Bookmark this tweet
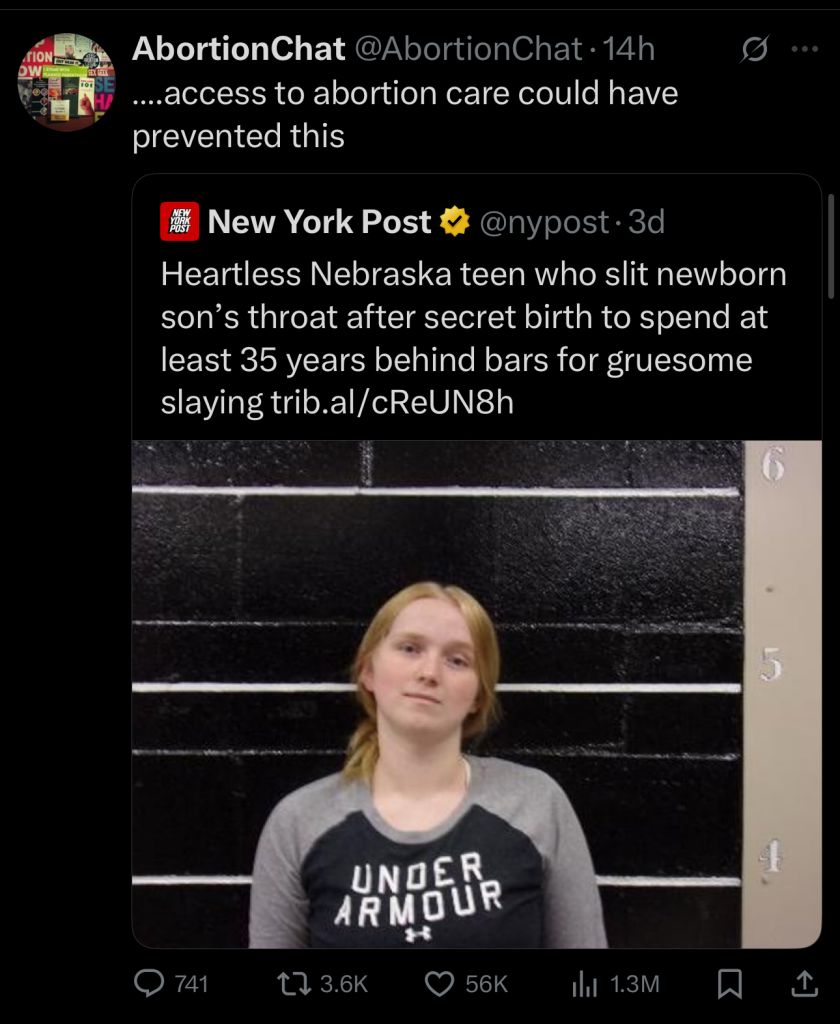Screen dimensions: 840x1024 [x=730, y=984]
